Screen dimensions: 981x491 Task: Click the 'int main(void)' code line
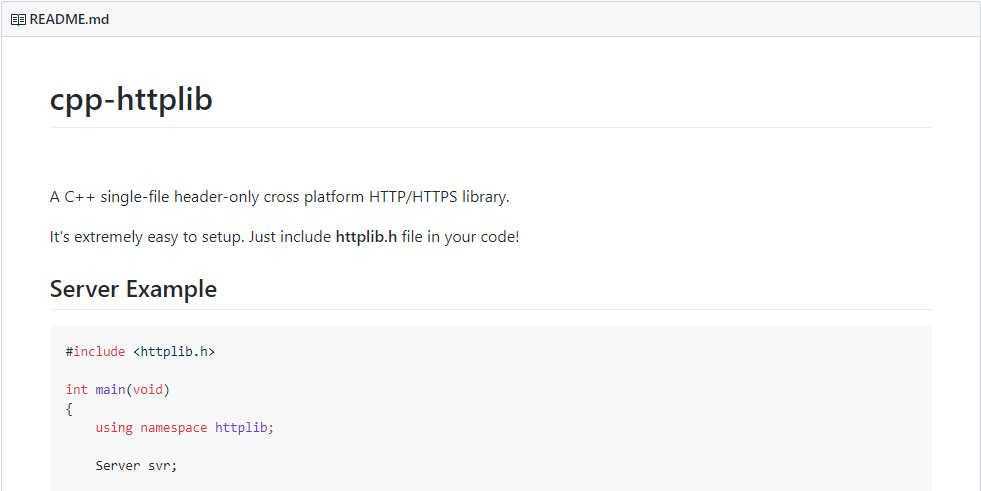pyautogui.click(x=118, y=390)
